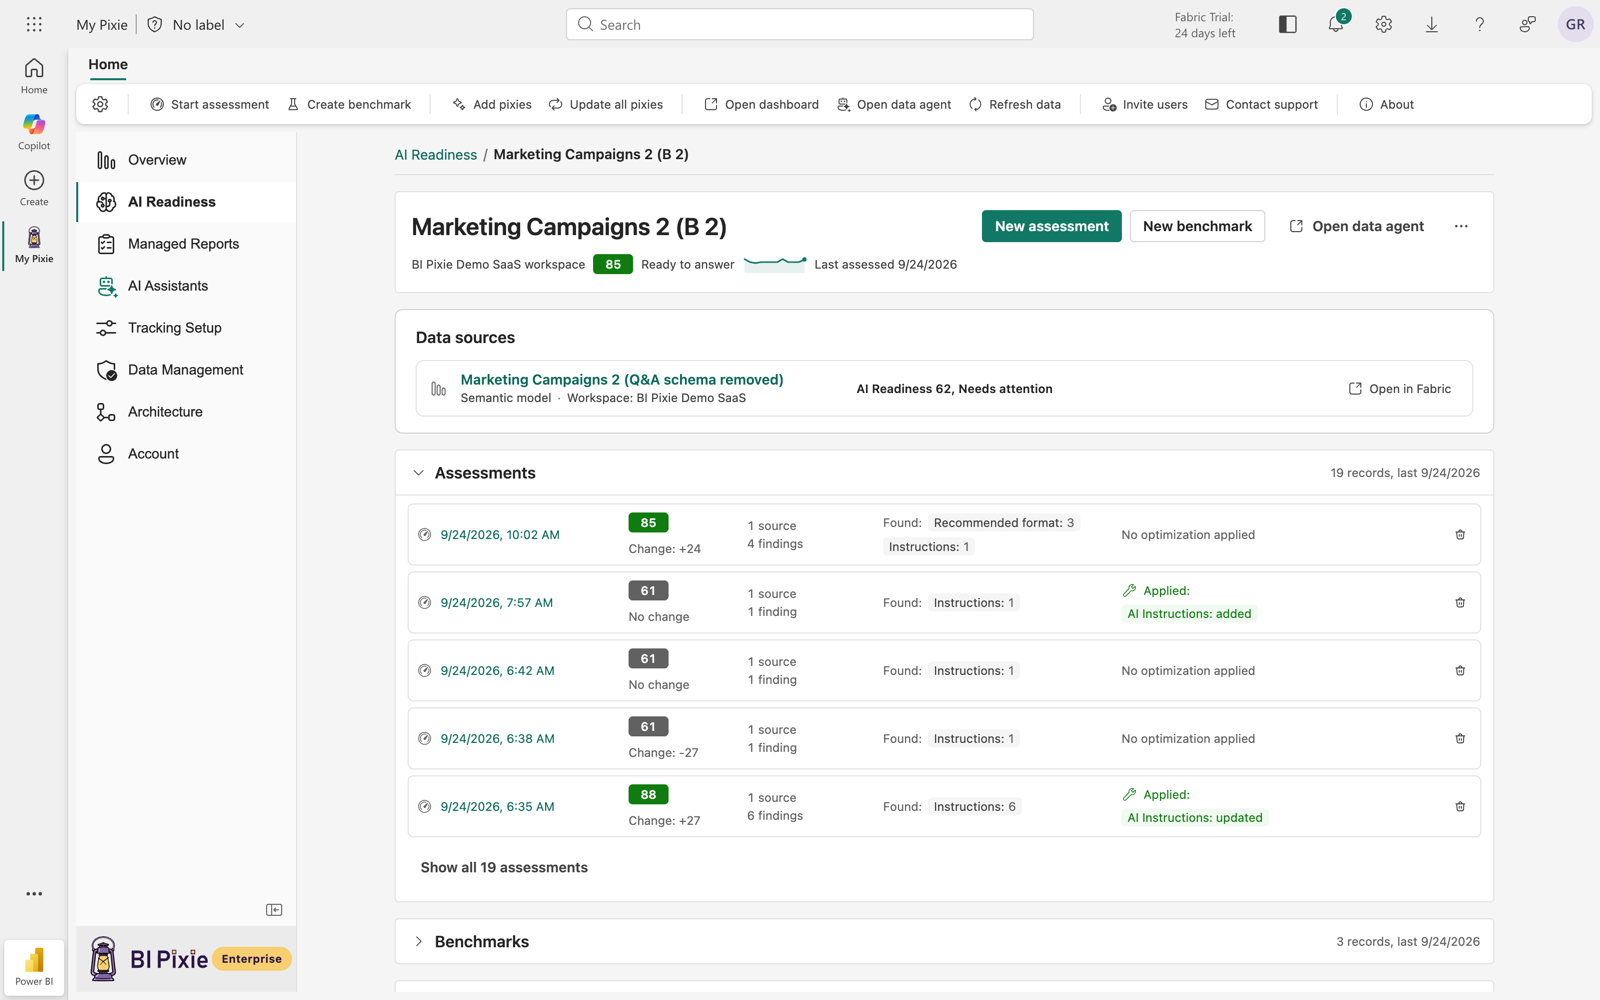Click Add pixies in toolbar

click(491, 104)
